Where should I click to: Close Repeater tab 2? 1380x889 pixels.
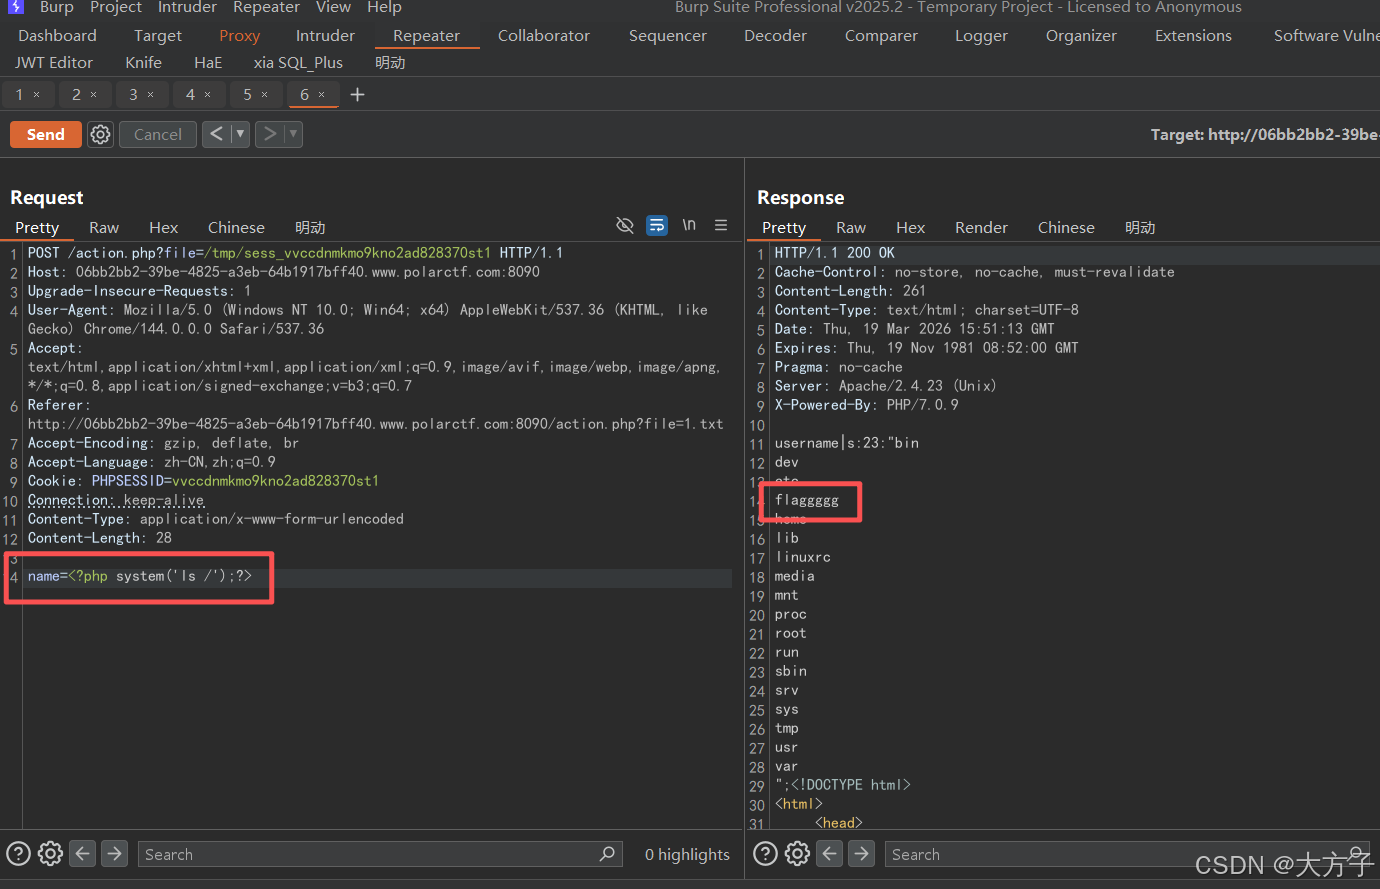pos(94,95)
